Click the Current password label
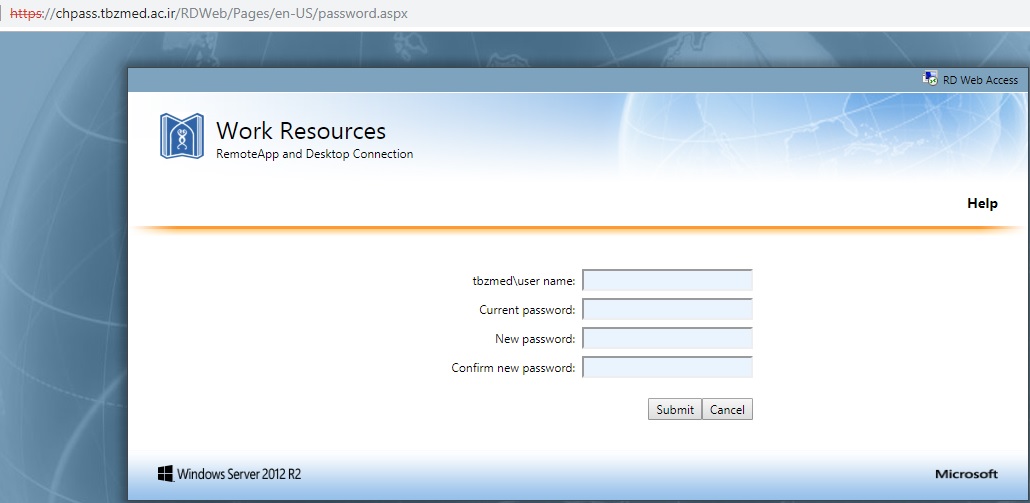This screenshot has width=1030, height=503. [527, 310]
